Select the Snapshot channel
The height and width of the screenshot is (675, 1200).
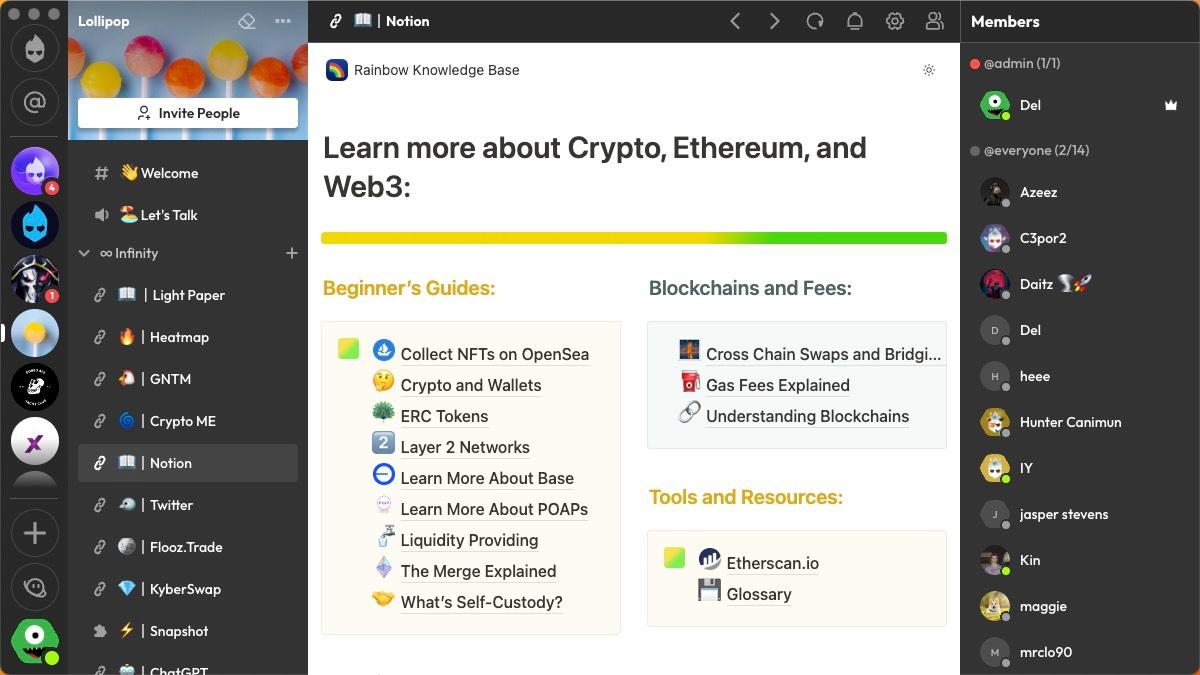[188, 631]
